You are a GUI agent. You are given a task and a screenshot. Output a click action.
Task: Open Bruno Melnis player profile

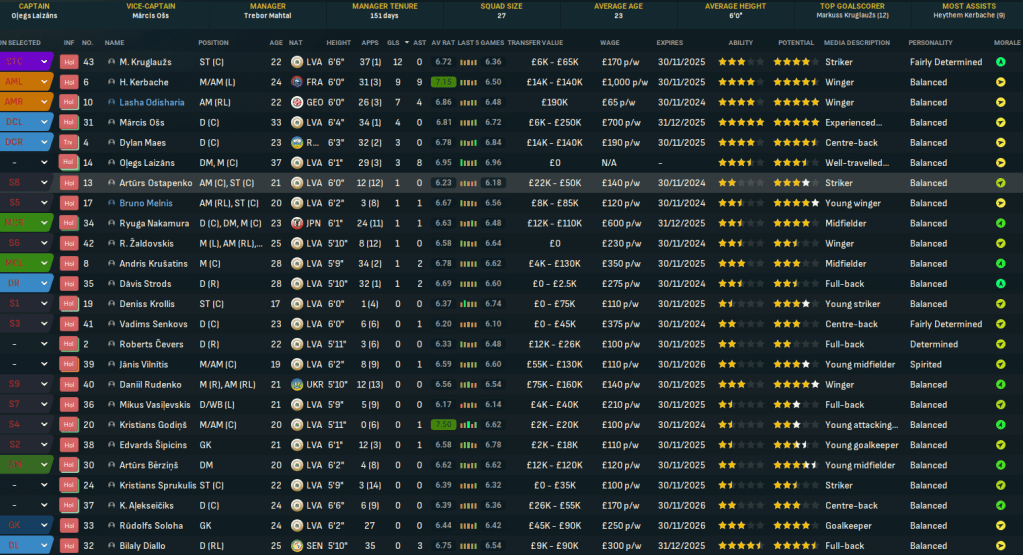coord(146,203)
